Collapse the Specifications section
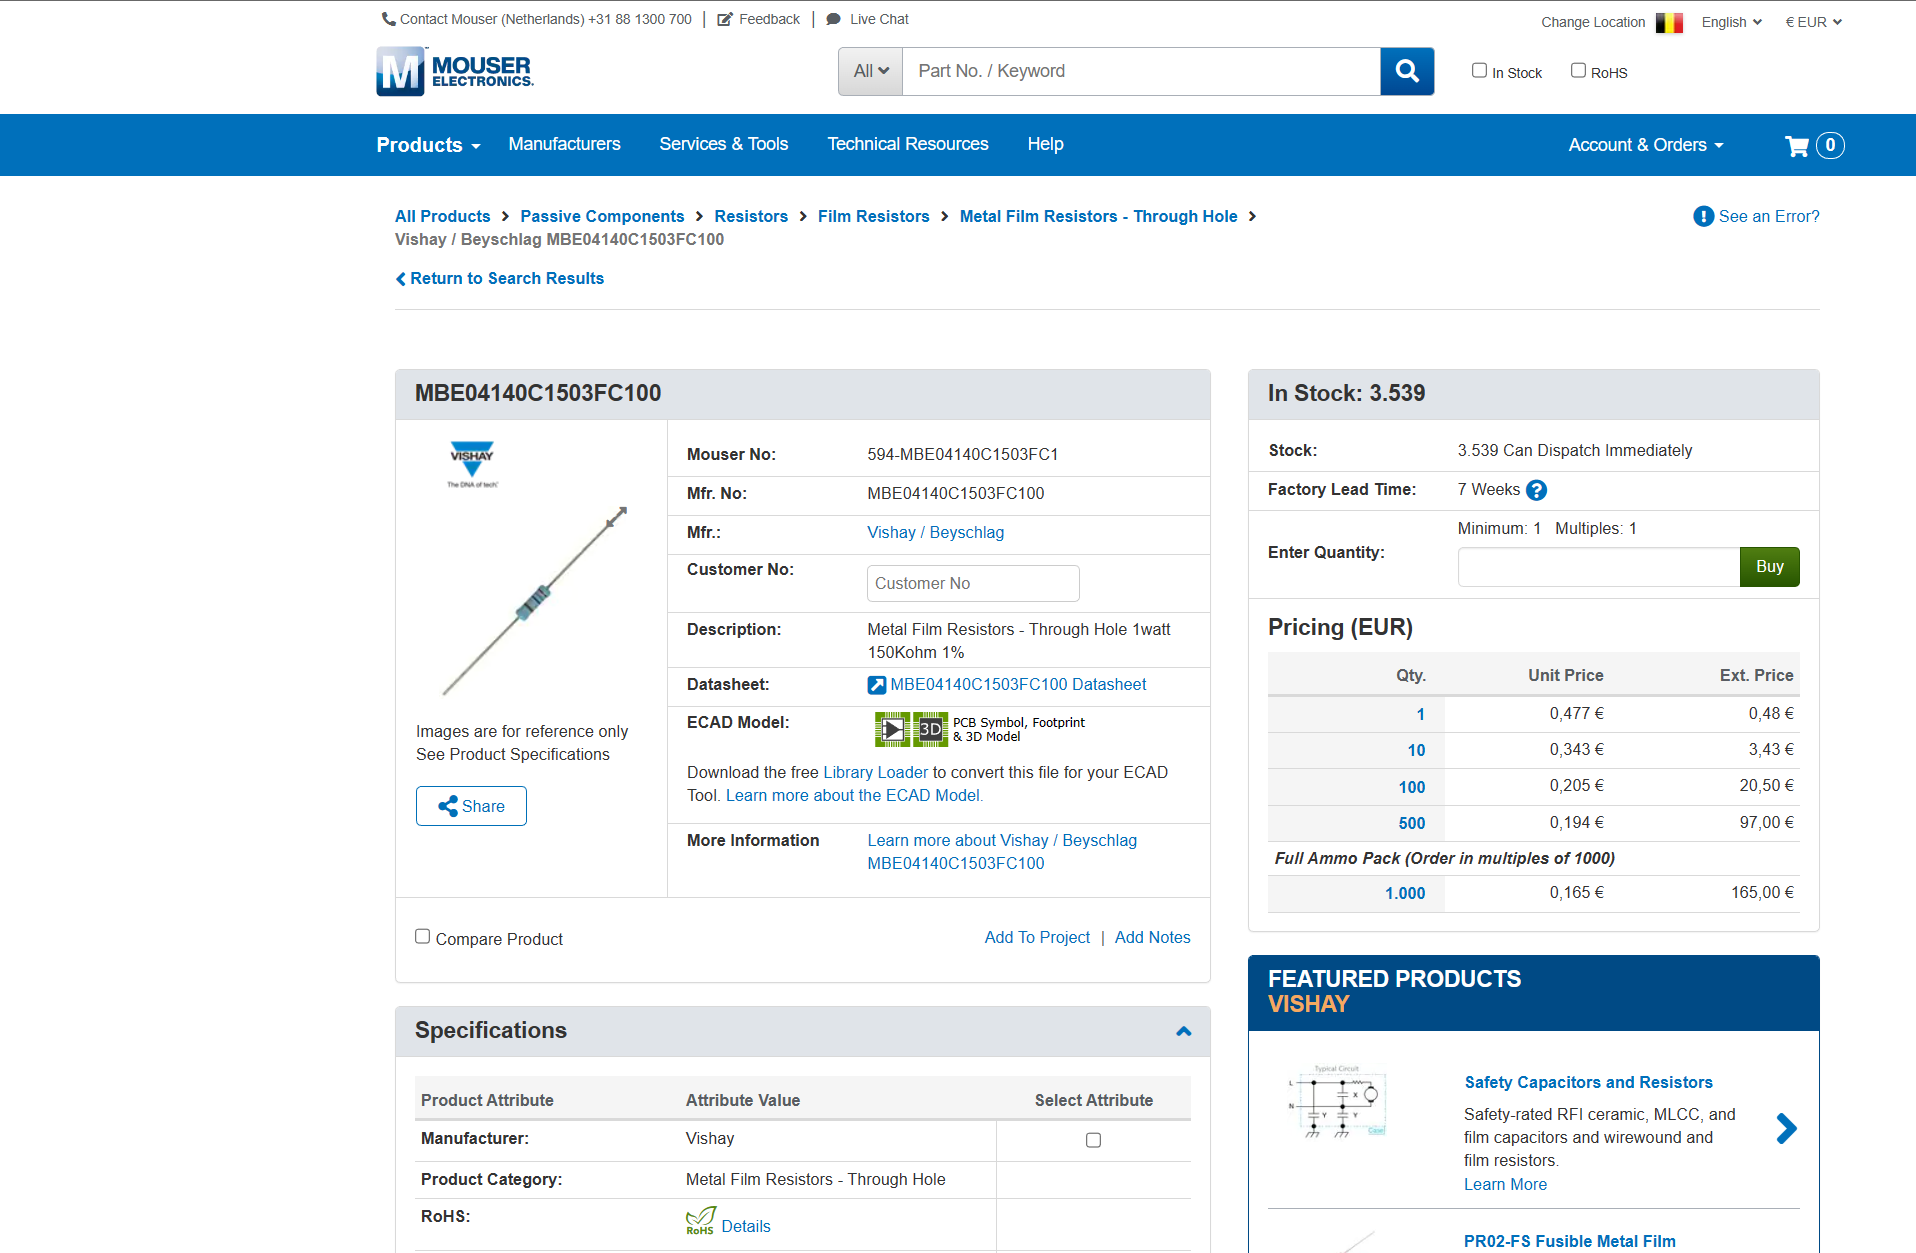This screenshot has height=1253, width=1916. click(x=1184, y=1031)
